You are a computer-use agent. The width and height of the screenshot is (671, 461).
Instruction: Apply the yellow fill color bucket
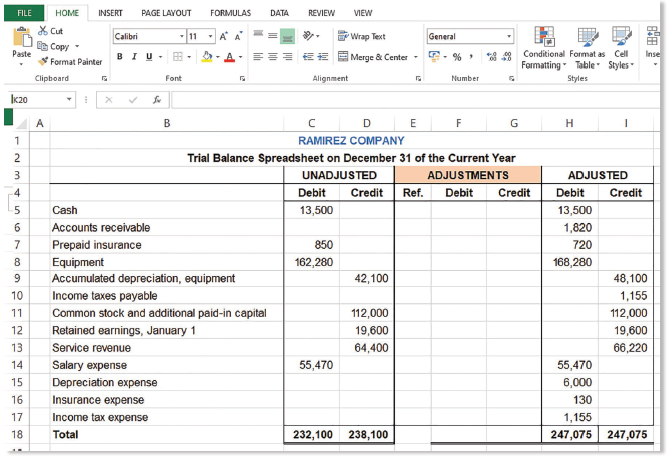pos(207,57)
